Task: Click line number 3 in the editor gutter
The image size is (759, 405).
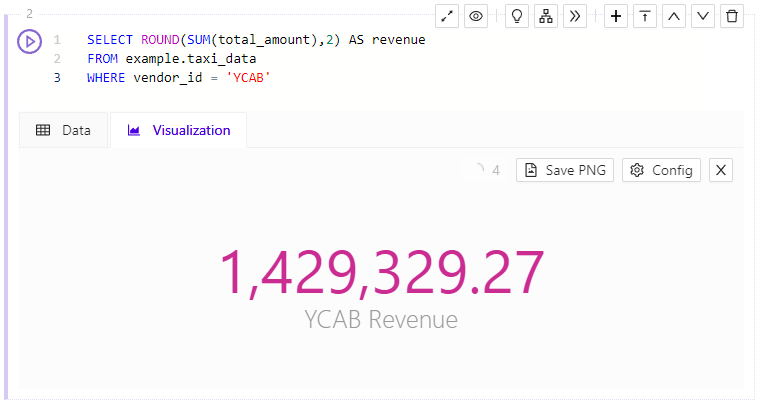Action: [57, 77]
